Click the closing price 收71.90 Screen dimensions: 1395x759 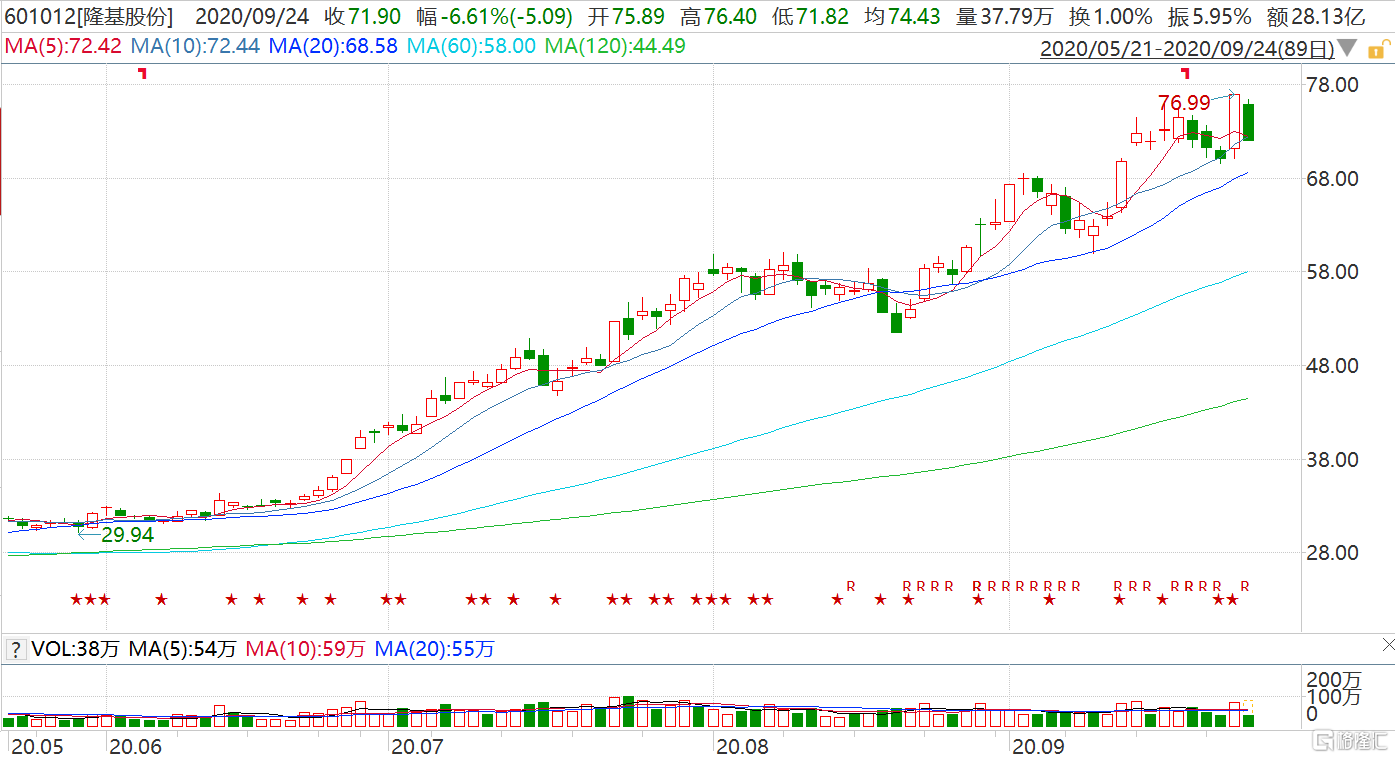(363, 17)
